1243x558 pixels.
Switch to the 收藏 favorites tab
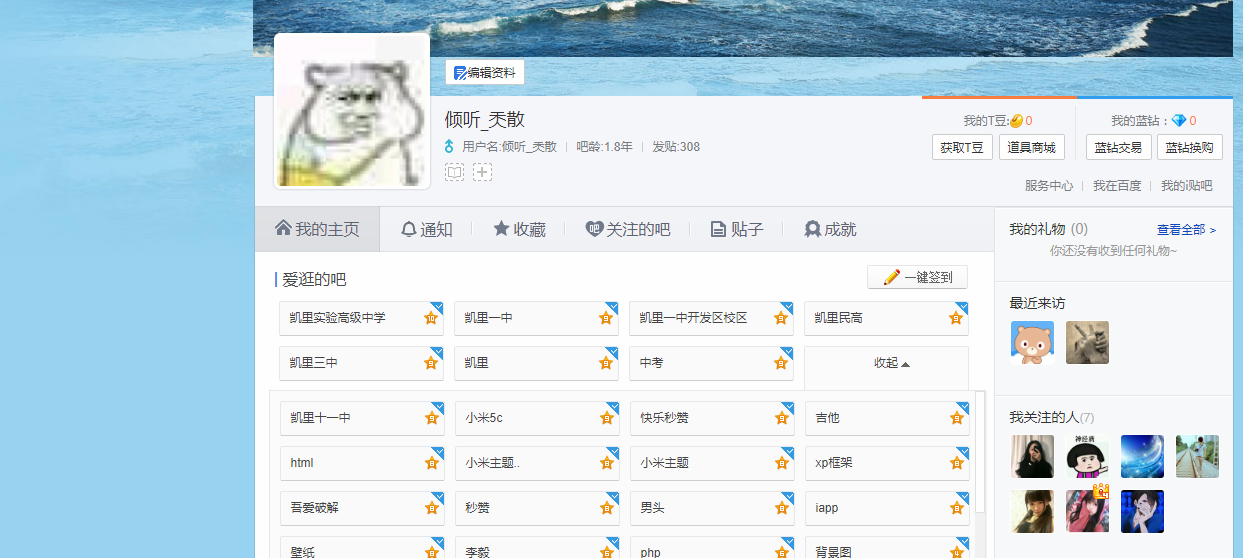click(520, 229)
